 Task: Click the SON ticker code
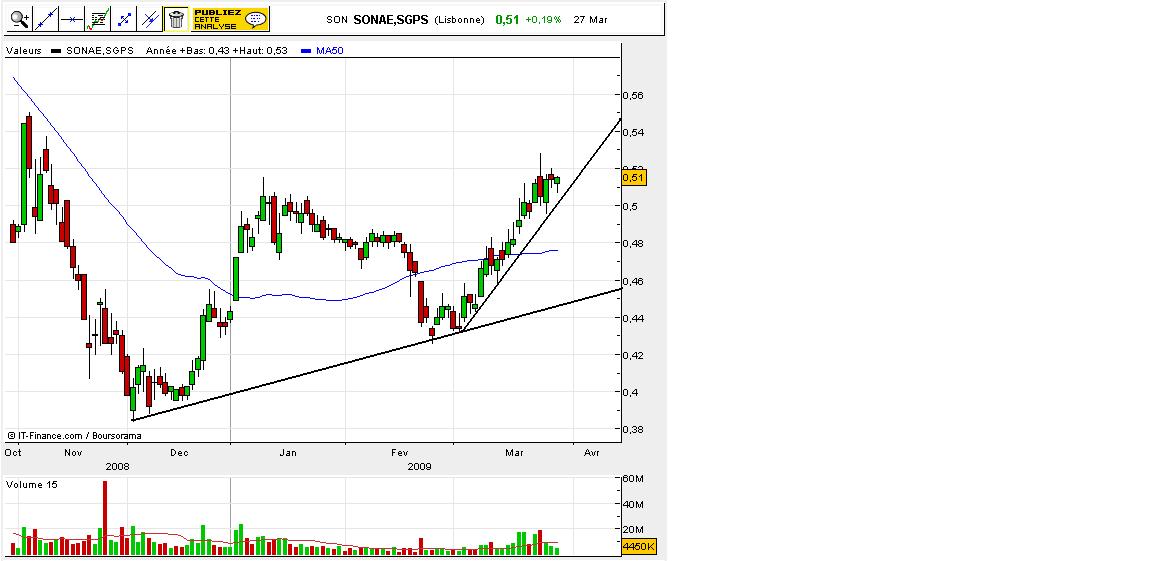337,20
